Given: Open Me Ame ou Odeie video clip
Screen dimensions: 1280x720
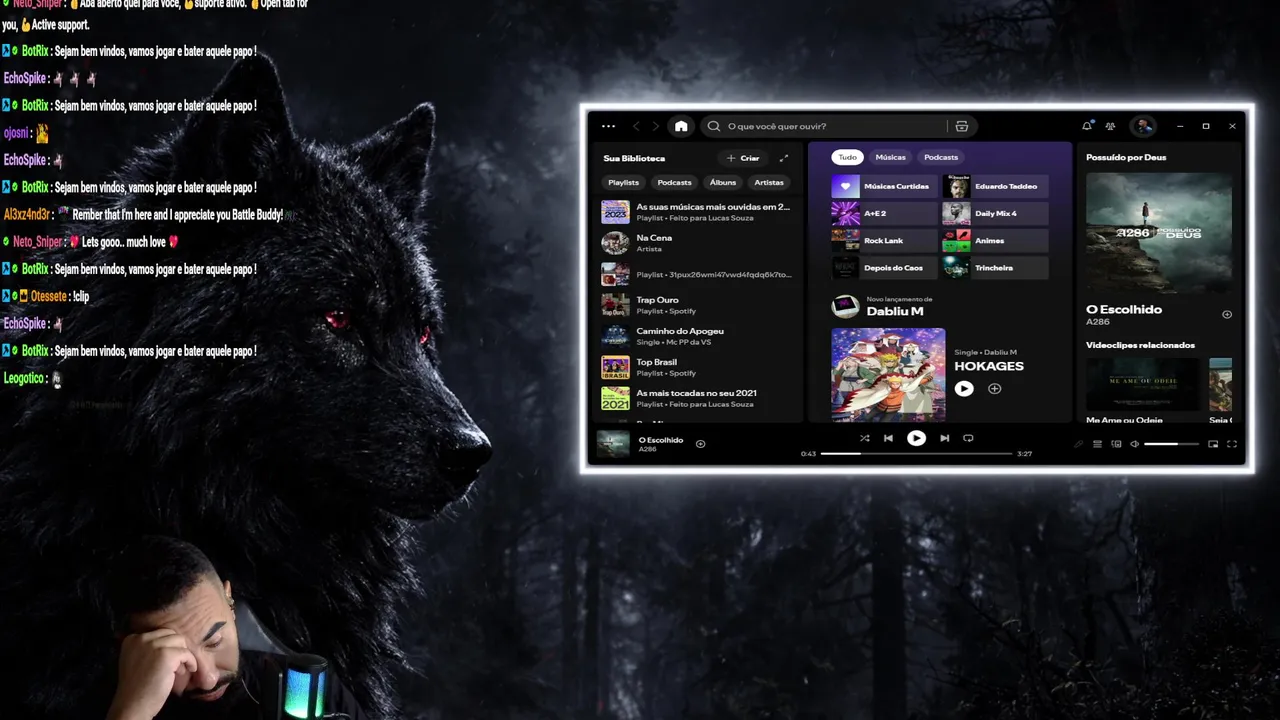Looking at the screenshot, I should [1142, 384].
